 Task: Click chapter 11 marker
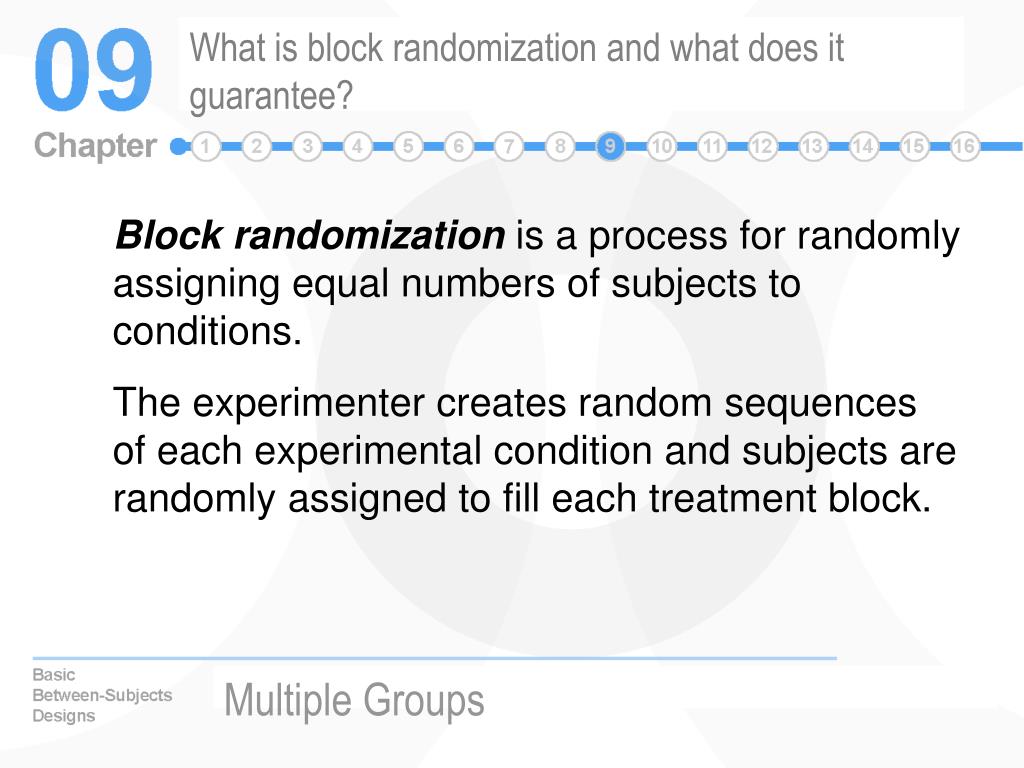coord(711,146)
